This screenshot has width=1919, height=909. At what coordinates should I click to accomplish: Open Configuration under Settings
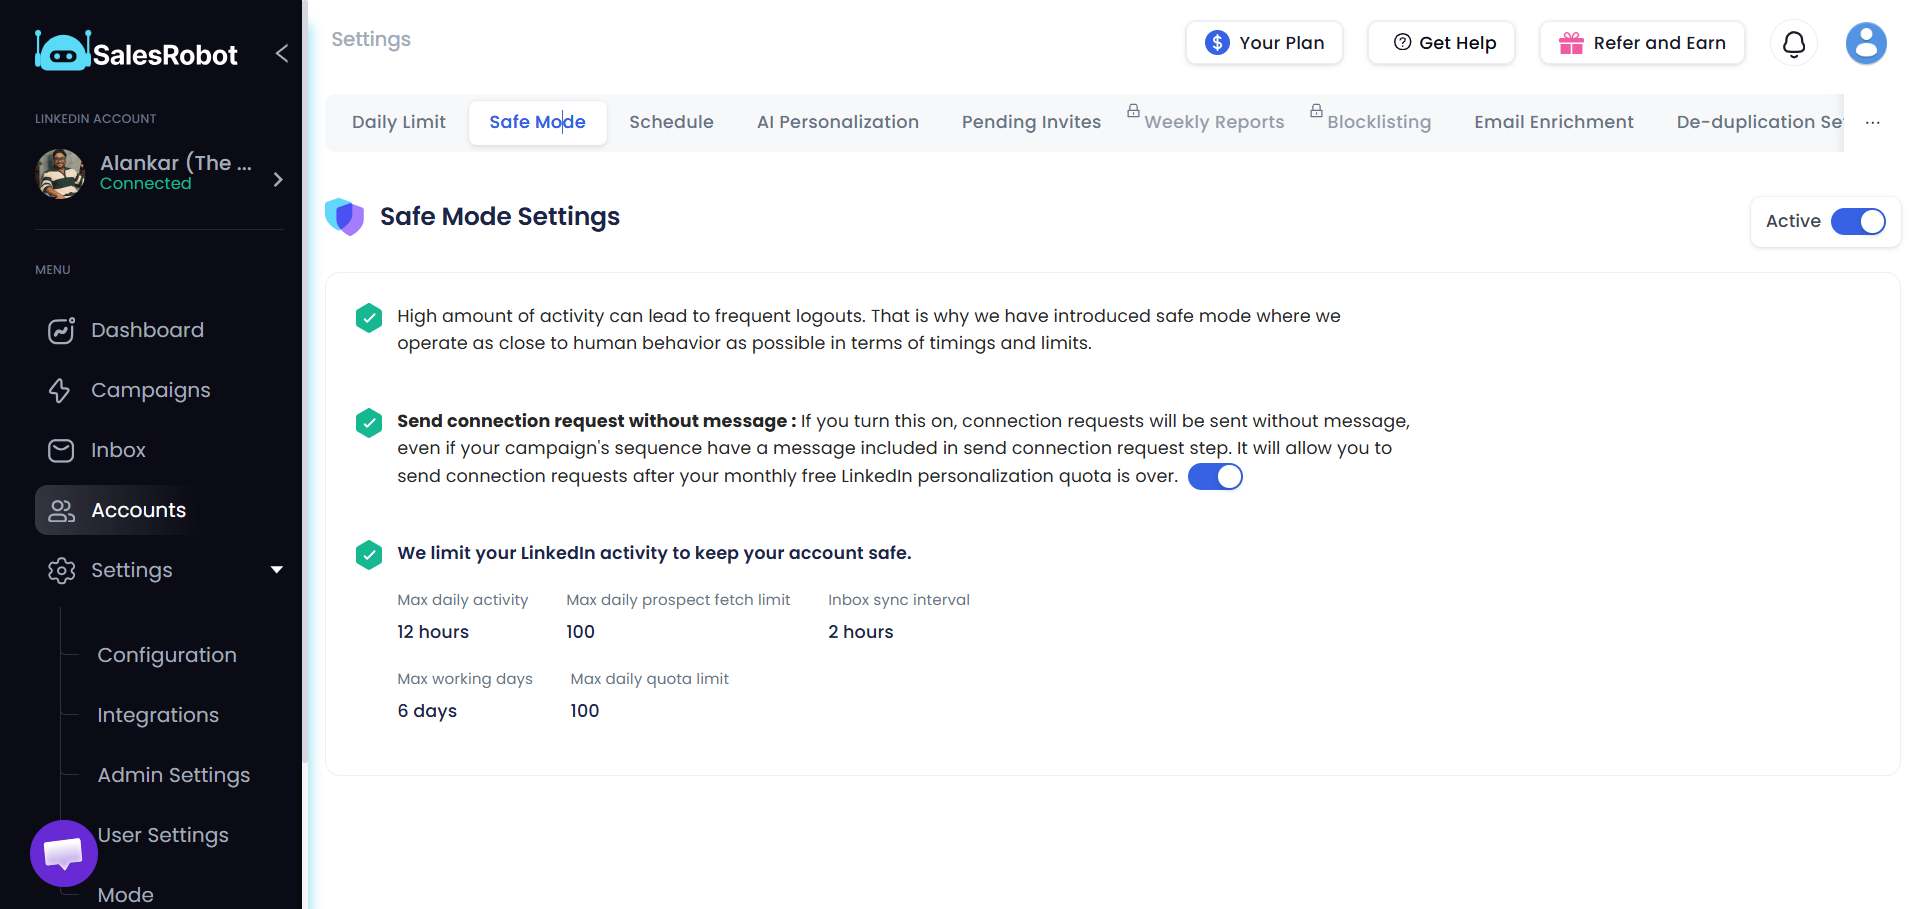tap(167, 655)
